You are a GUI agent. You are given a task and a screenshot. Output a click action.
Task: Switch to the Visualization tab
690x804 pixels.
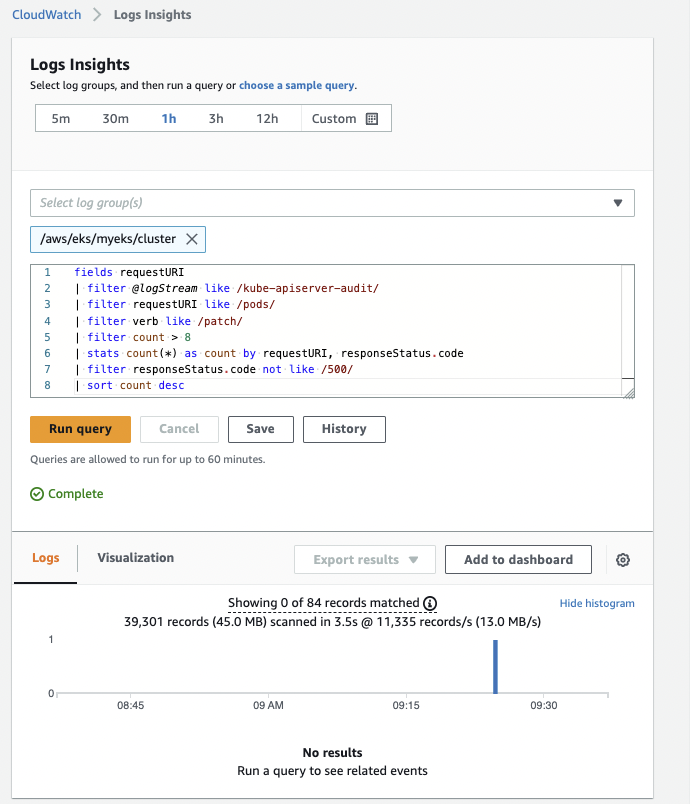(136, 558)
